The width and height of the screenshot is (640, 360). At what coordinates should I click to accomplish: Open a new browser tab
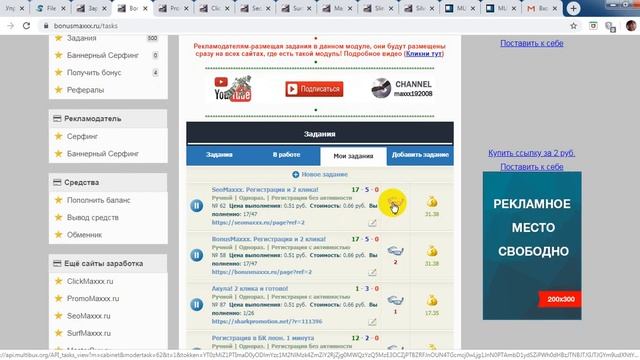[573, 8]
